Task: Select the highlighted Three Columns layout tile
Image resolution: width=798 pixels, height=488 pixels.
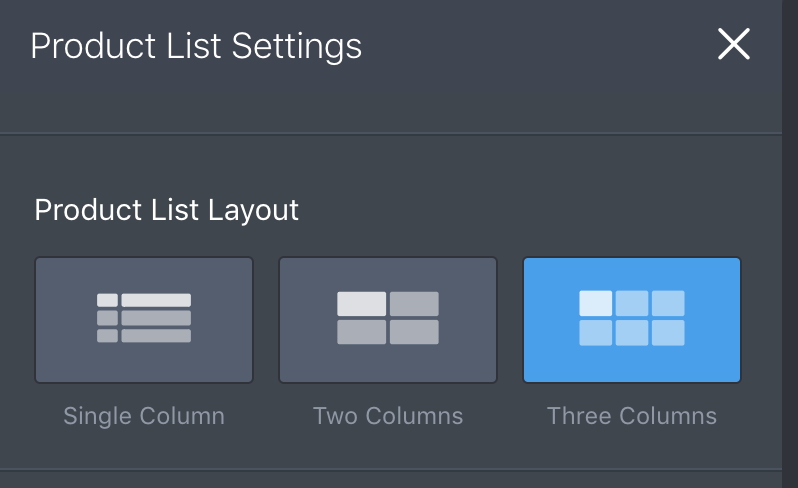Action: (632, 320)
